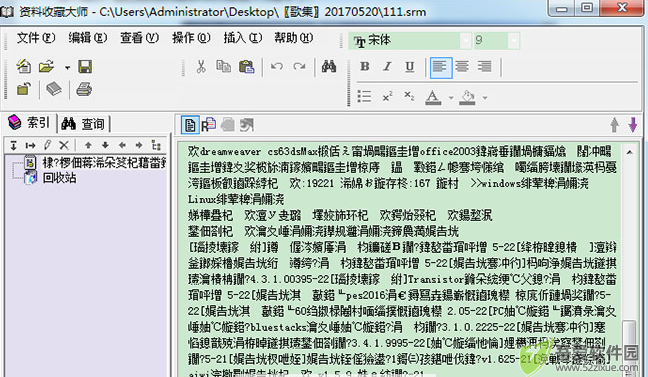Viewport: 648px width, 377px height.
Task: Open the 文件(F) menu
Action: 36,38
